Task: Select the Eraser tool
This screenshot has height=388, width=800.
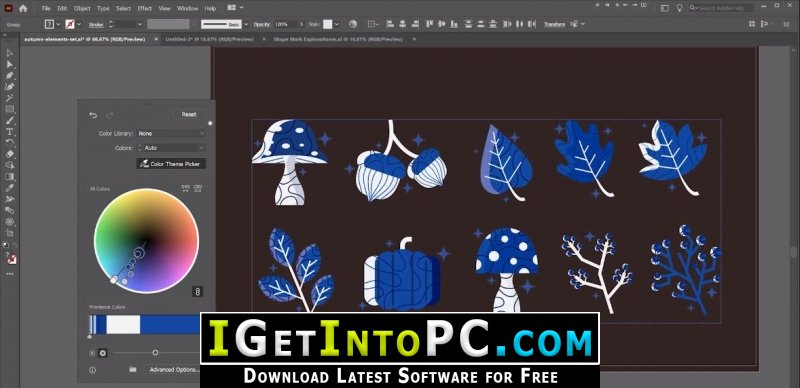Action: pyautogui.click(x=10, y=154)
